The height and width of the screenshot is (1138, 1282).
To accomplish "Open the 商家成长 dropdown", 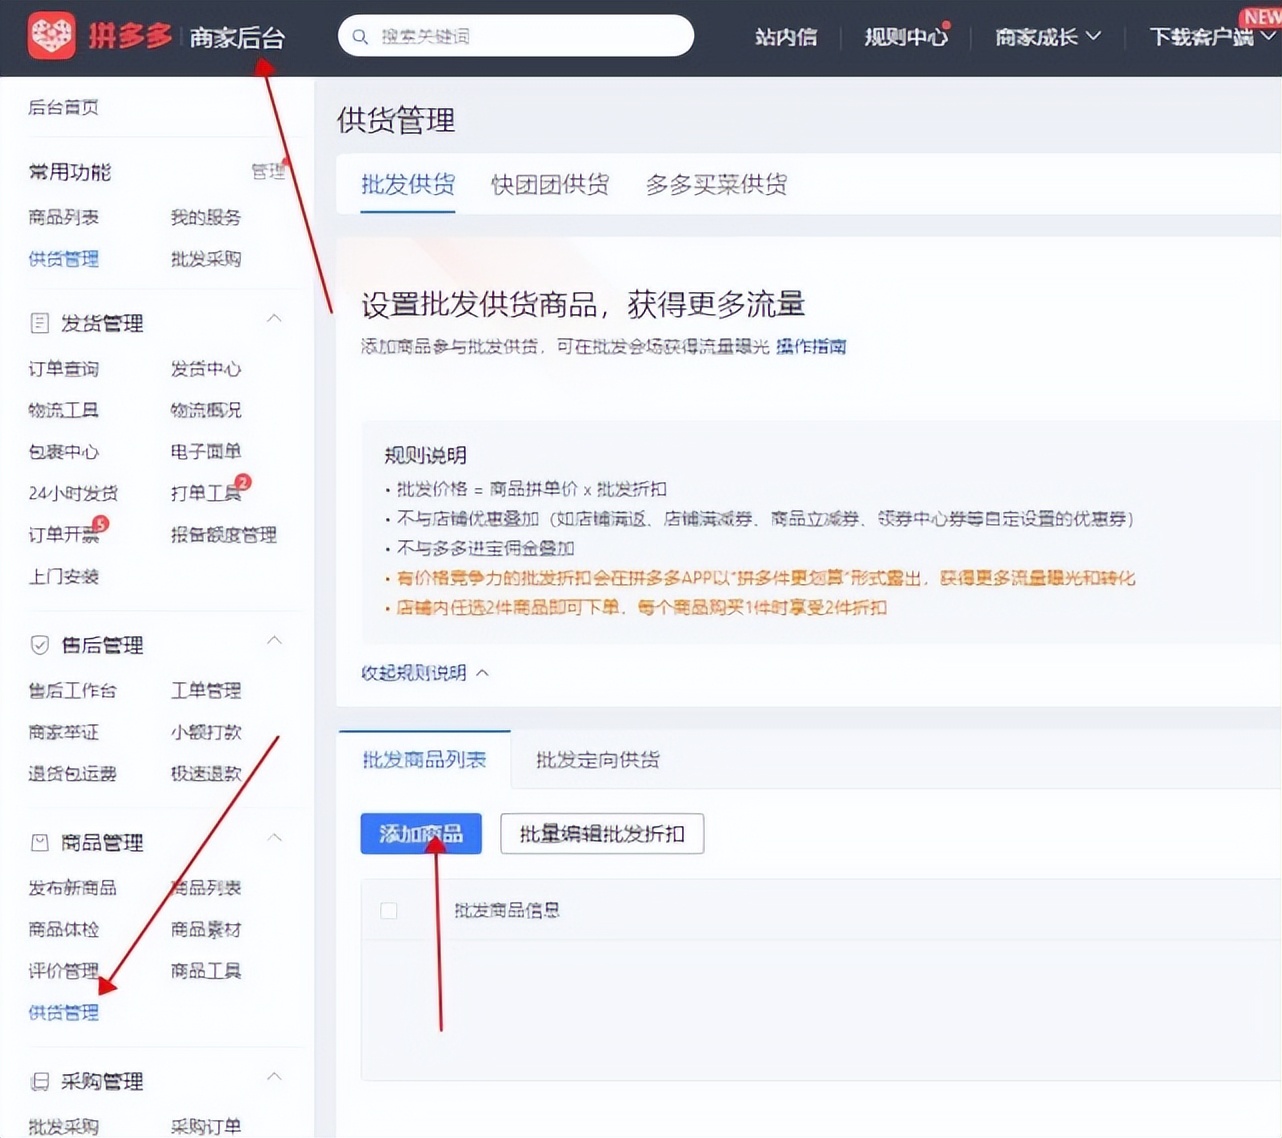I will (1047, 37).
